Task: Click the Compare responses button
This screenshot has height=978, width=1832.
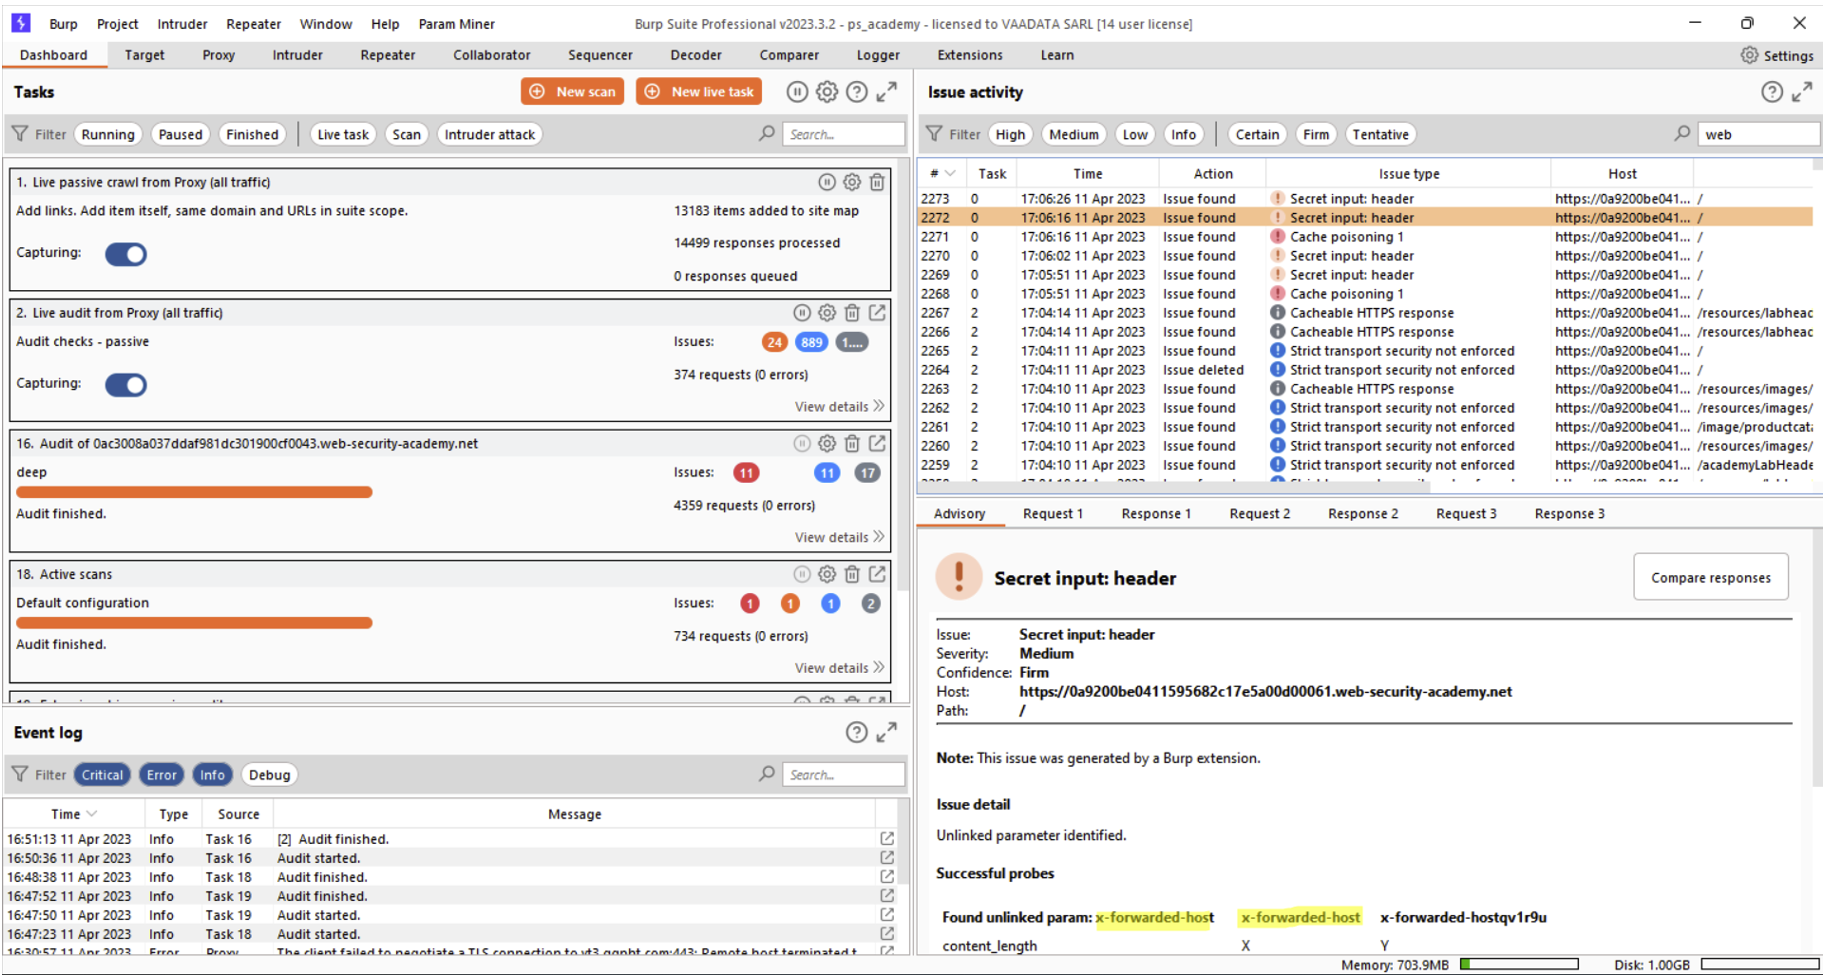Action: click(x=1709, y=578)
